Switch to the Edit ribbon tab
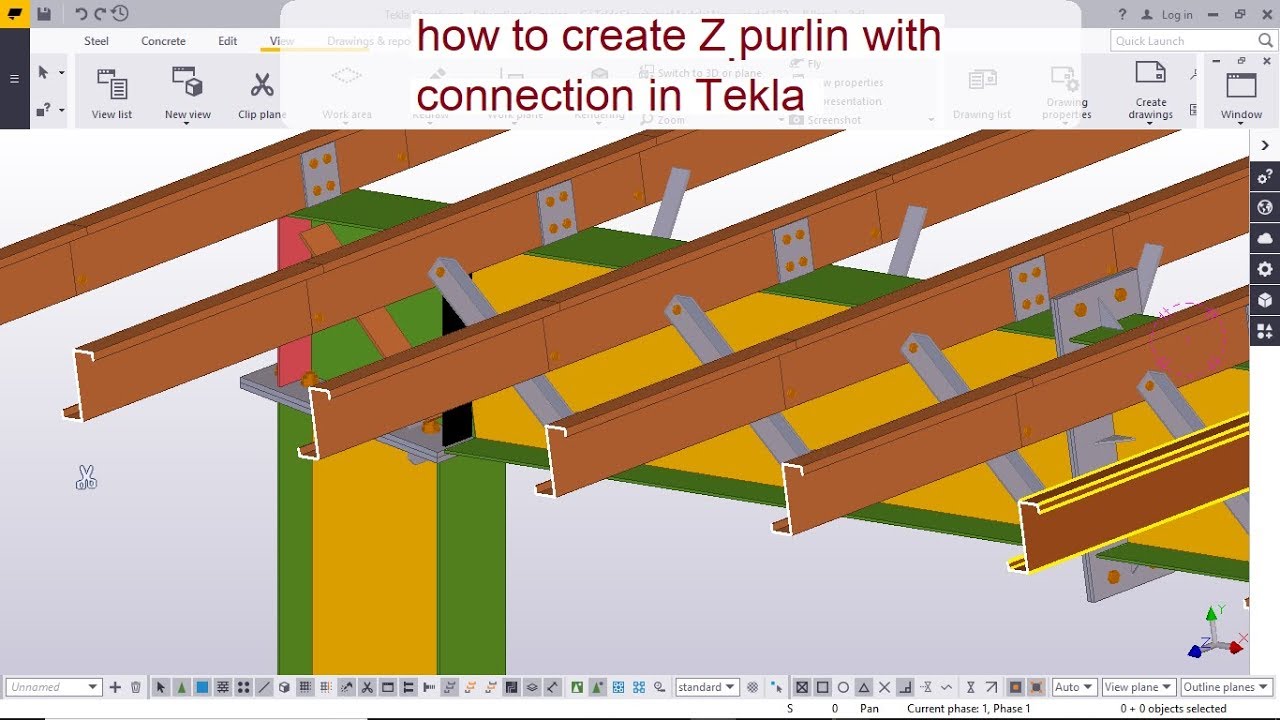 (228, 41)
